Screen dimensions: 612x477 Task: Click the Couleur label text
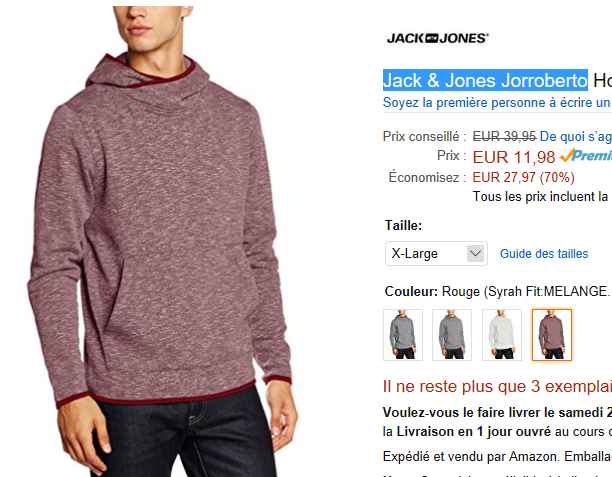[x=411, y=292]
